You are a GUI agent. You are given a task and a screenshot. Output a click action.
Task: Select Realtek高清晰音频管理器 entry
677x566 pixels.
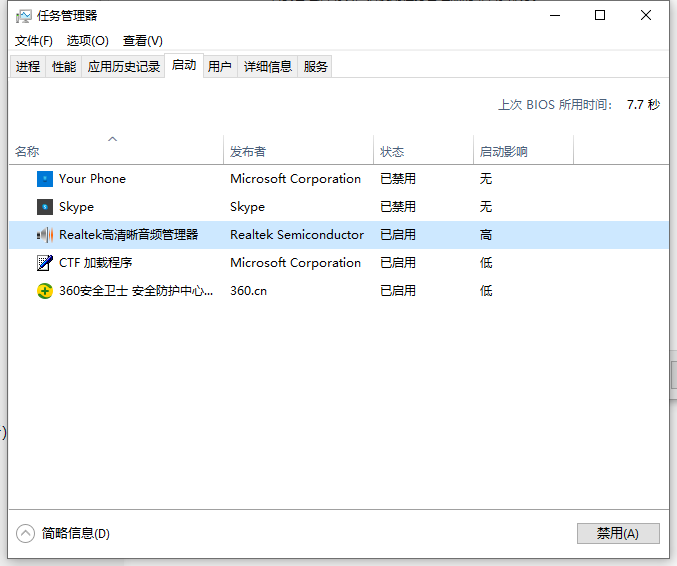(129, 235)
